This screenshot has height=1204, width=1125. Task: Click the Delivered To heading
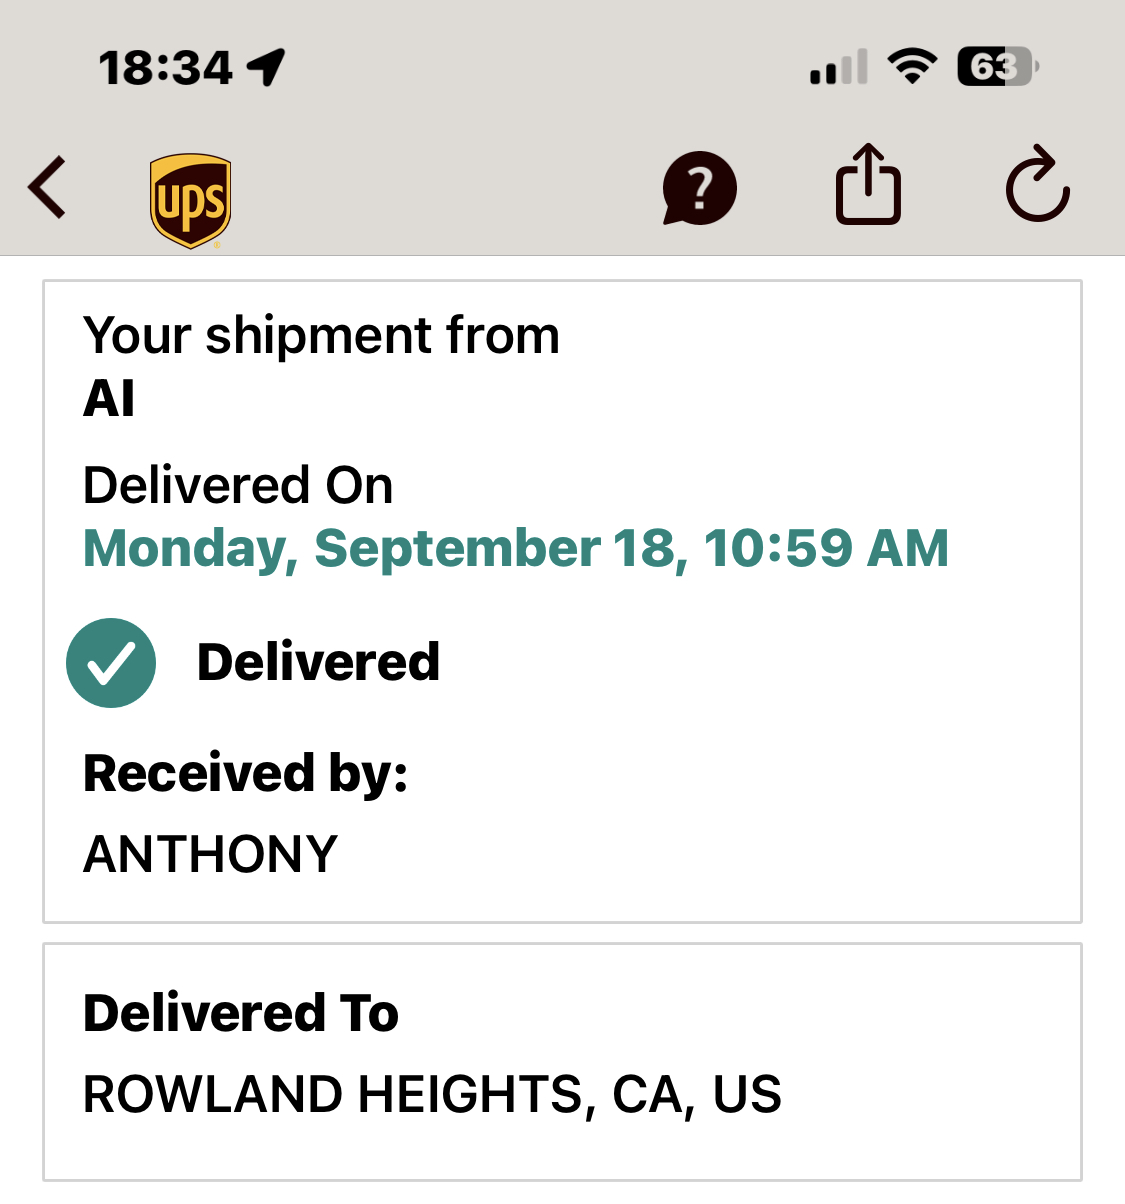pyautogui.click(x=241, y=1013)
